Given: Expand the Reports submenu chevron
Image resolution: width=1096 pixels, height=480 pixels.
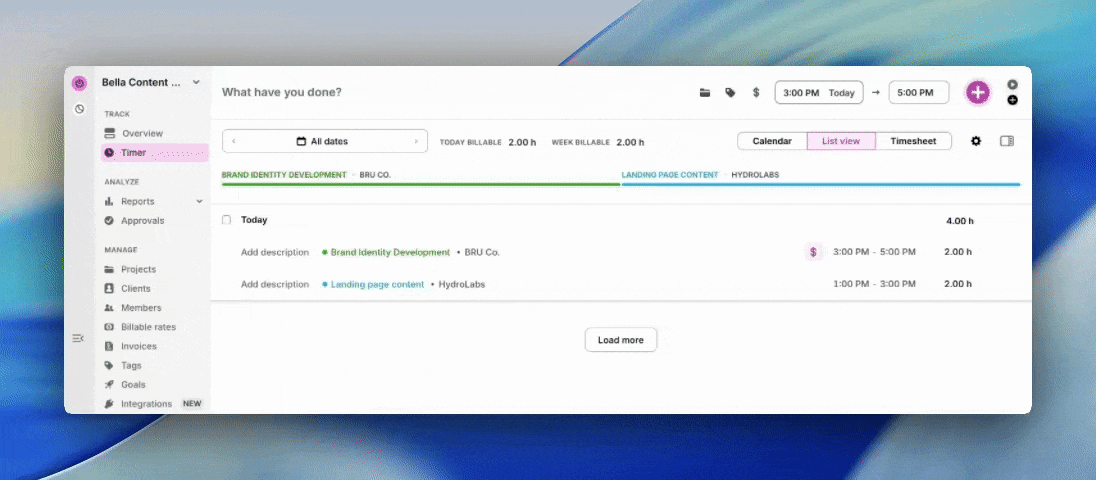Looking at the screenshot, I should point(199,201).
